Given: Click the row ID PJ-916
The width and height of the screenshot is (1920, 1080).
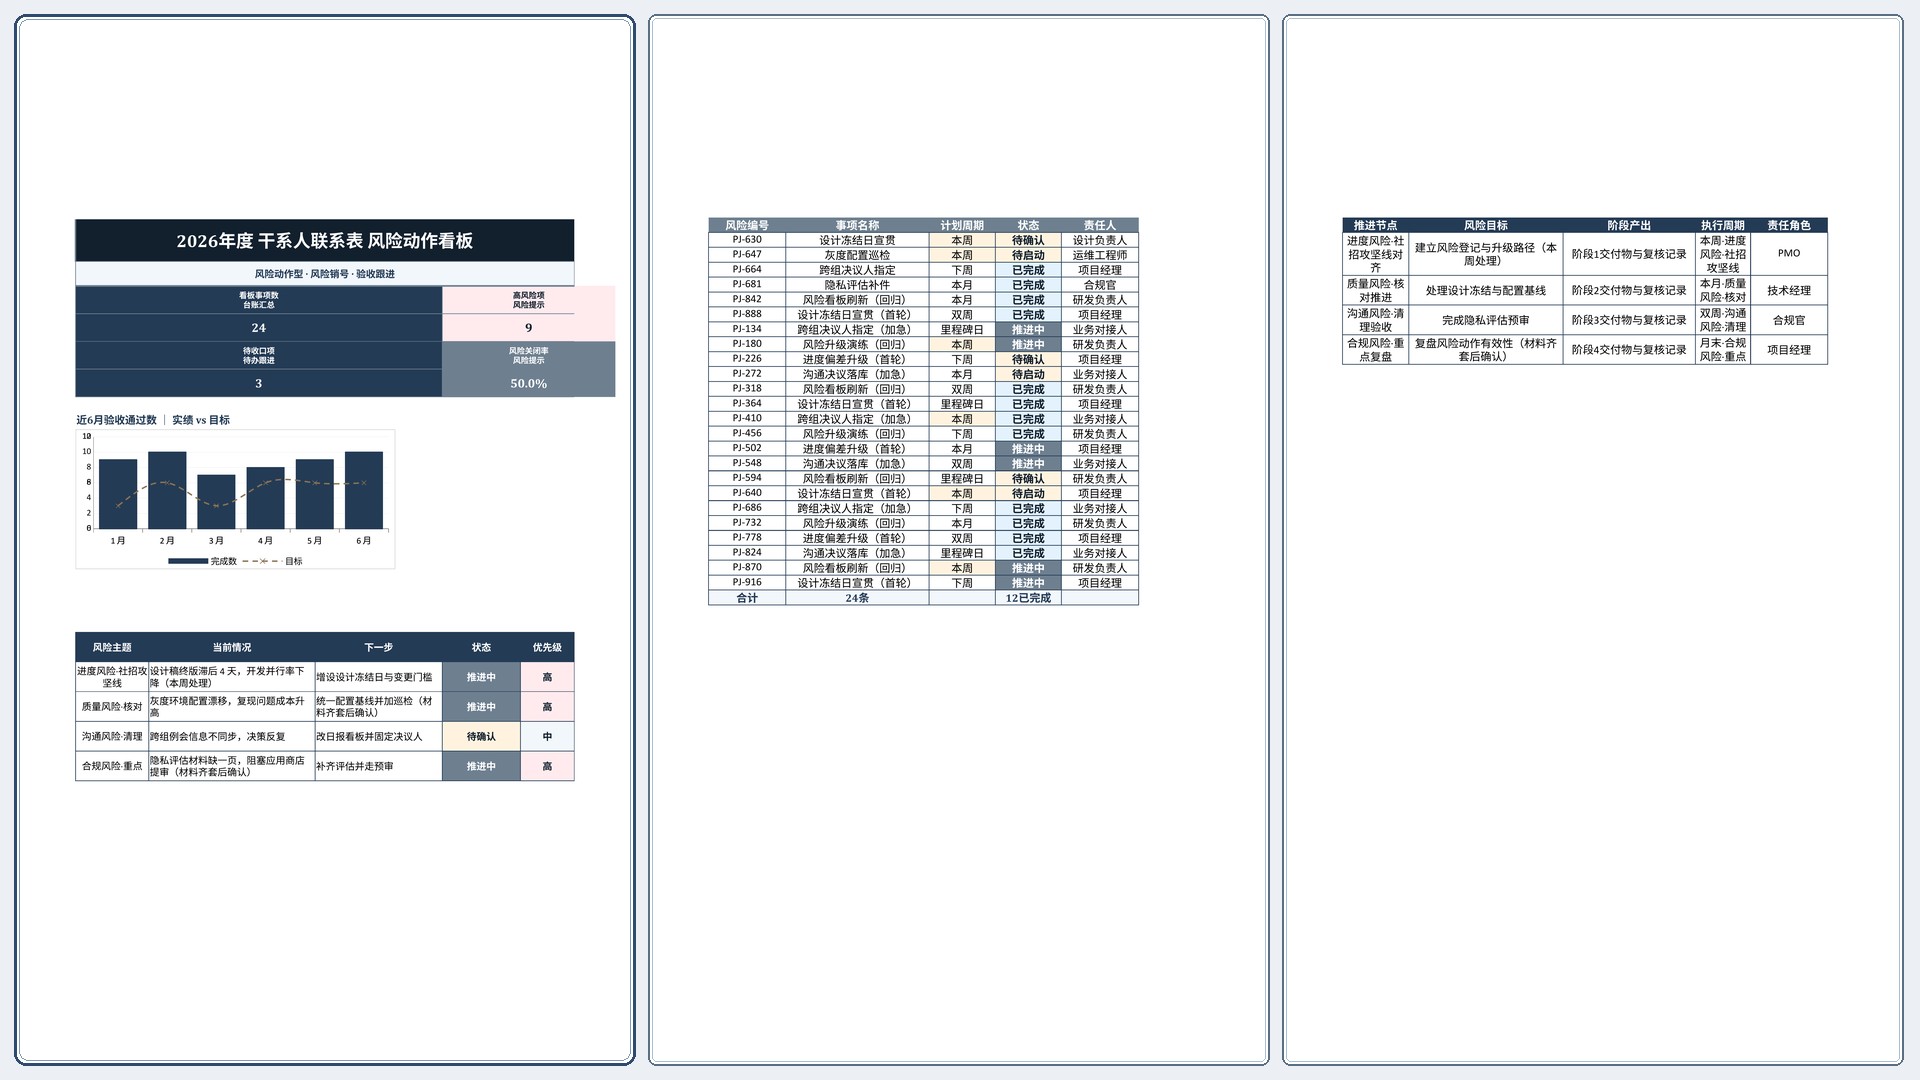Looking at the screenshot, I should (x=747, y=583).
